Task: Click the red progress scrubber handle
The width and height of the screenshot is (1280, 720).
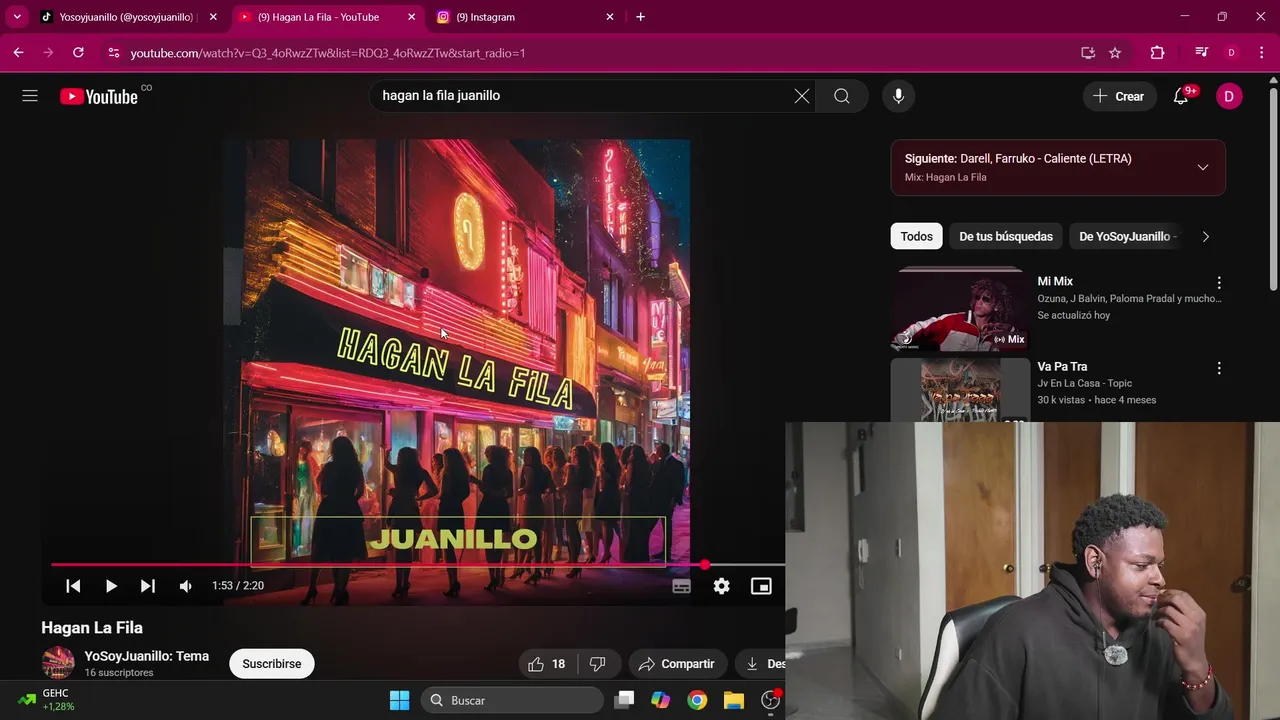Action: (704, 565)
